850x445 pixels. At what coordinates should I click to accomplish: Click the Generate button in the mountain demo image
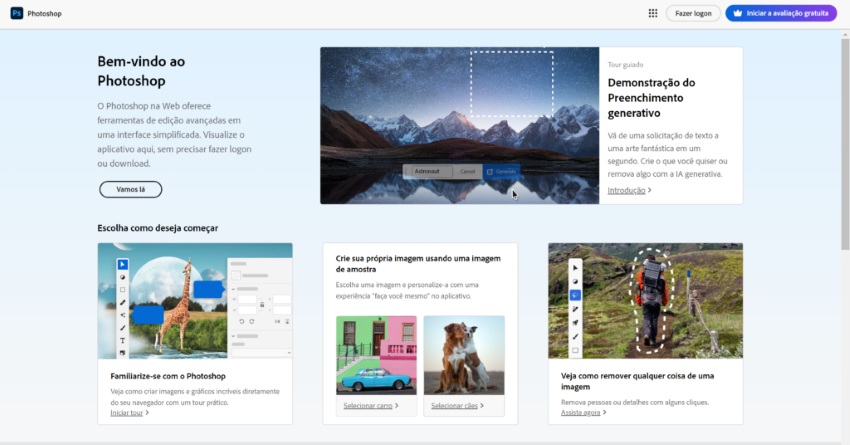click(x=502, y=171)
